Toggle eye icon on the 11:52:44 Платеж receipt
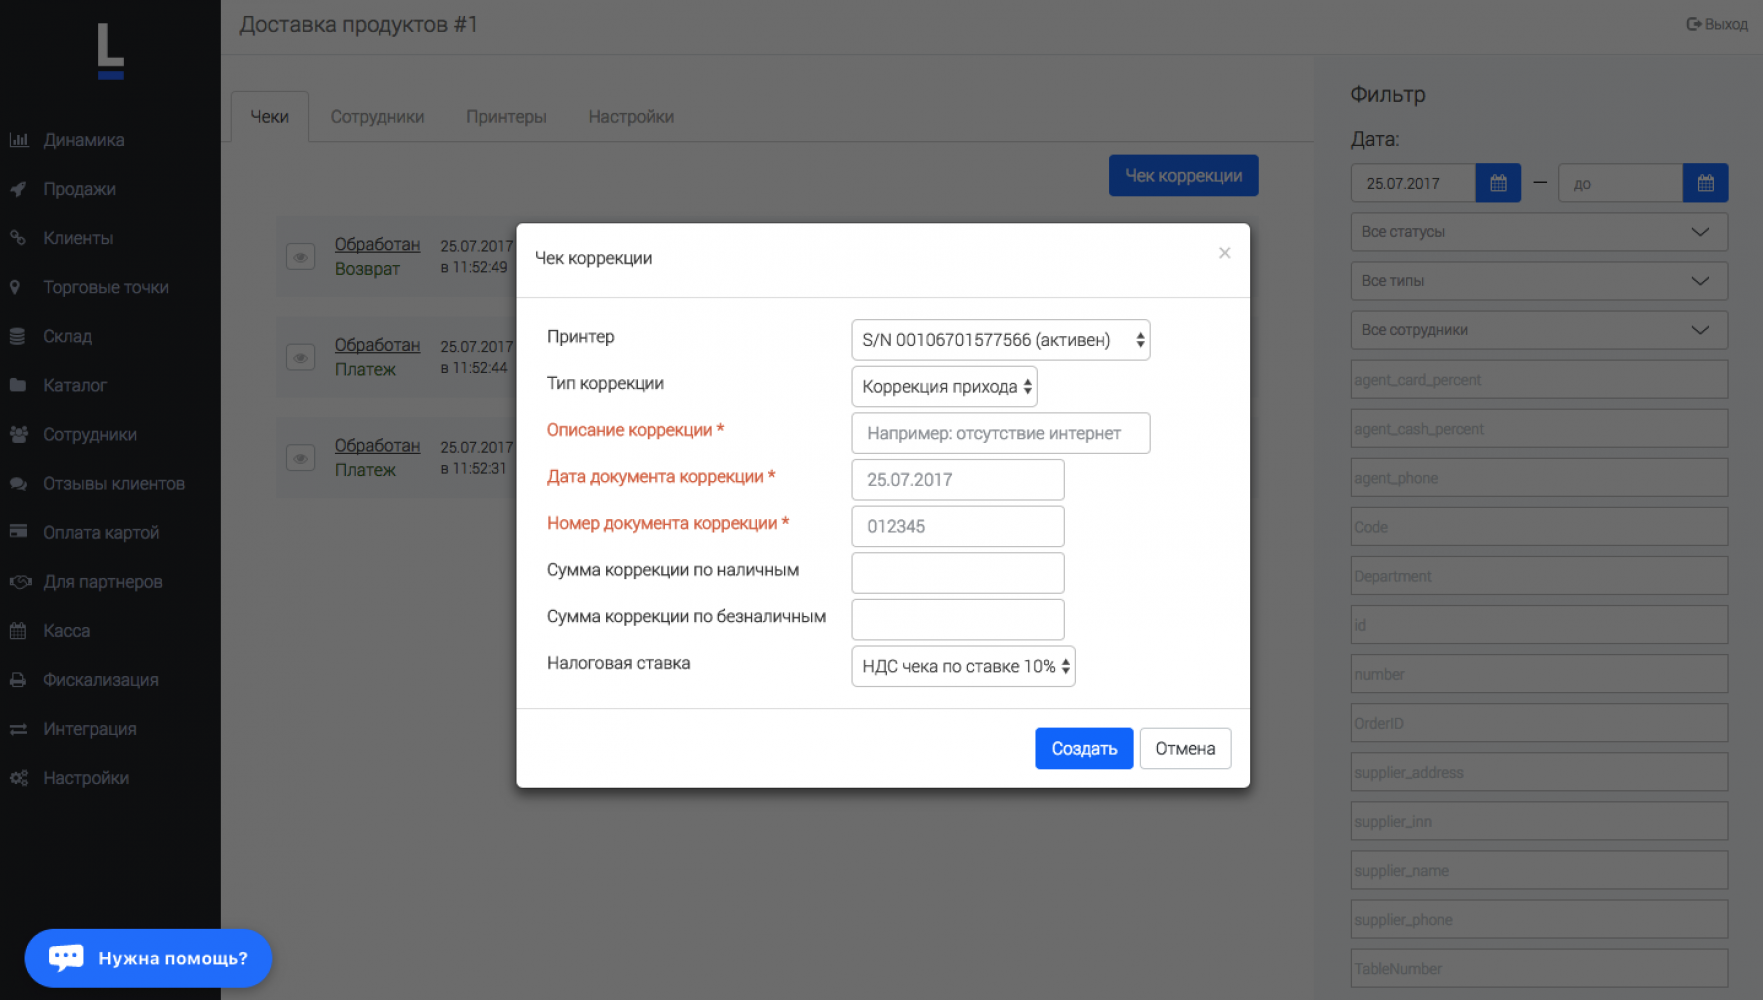 300,357
